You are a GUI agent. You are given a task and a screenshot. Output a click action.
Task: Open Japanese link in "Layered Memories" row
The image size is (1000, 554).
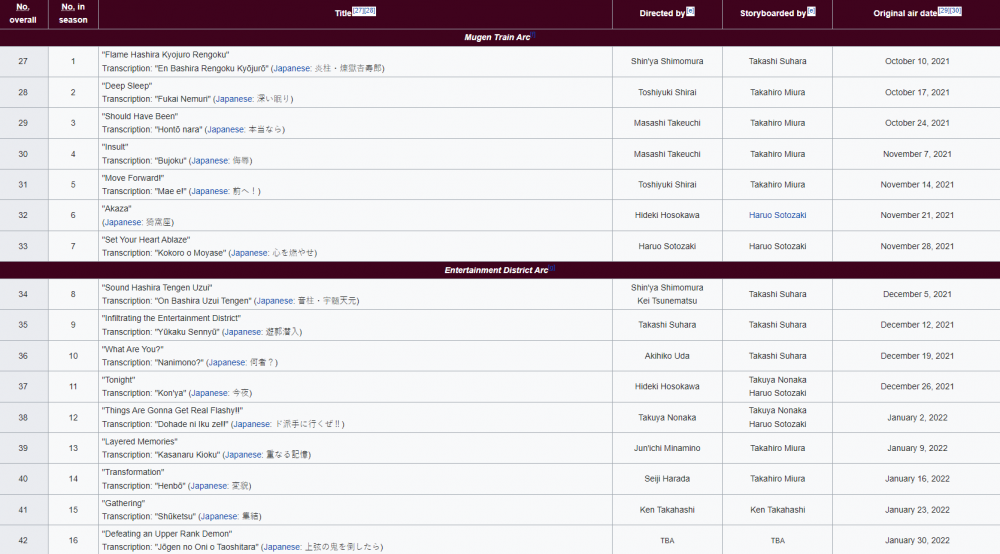[x=244, y=455]
